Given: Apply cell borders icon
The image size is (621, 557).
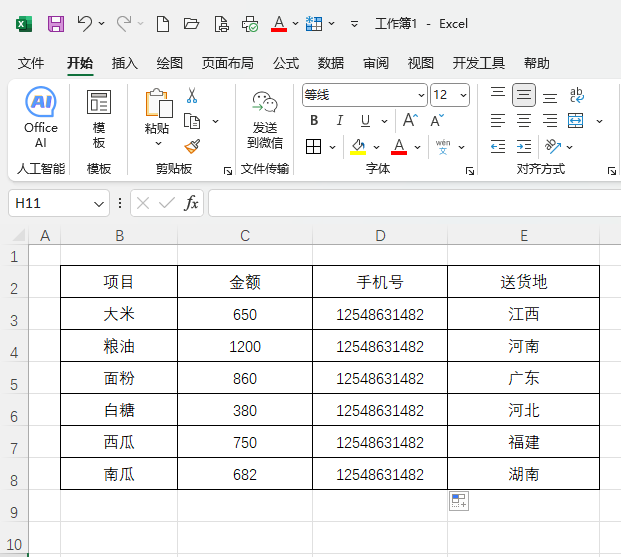Looking at the screenshot, I should [314, 147].
